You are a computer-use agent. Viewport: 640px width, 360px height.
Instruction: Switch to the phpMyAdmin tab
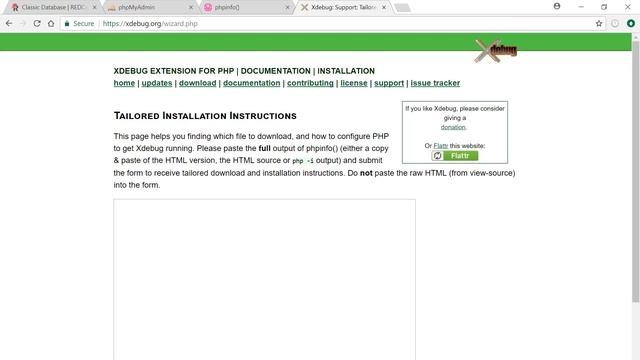[x=149, y=7]
